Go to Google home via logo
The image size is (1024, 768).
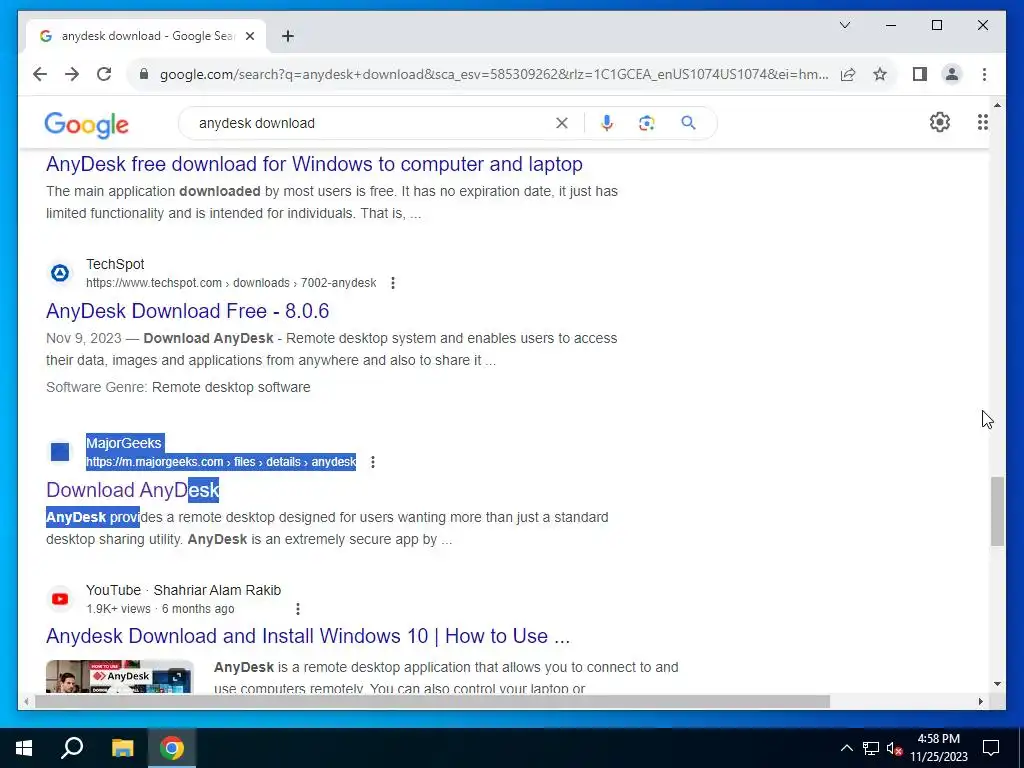point(86,124)
